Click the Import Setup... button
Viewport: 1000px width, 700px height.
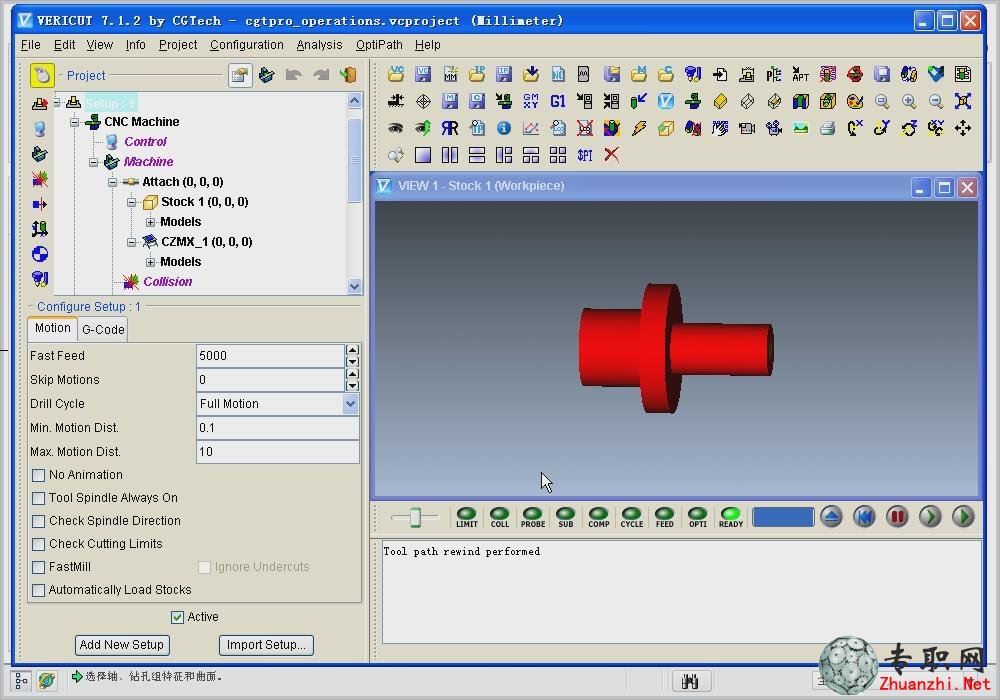point(266,645)
